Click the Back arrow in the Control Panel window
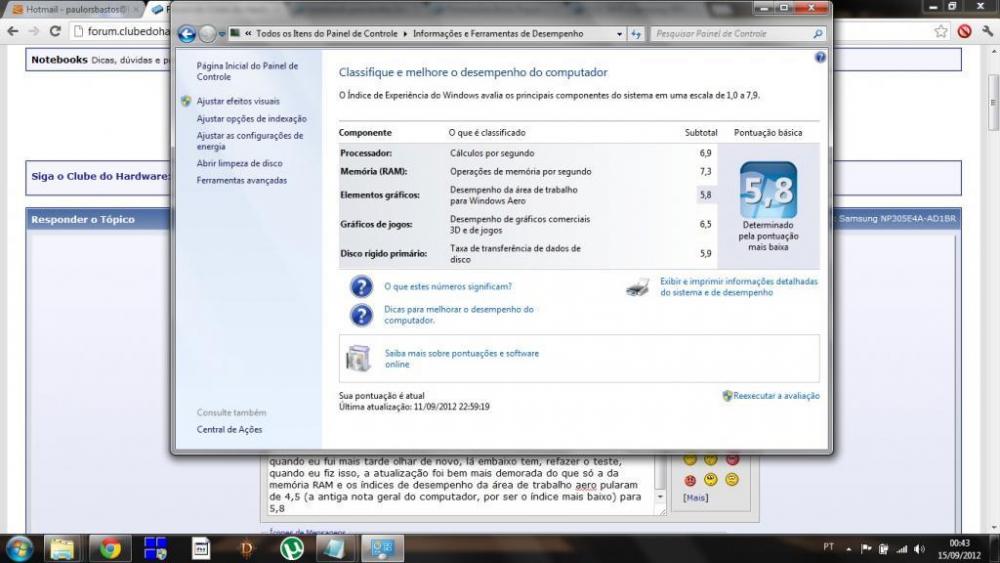Screen dimensions: 1000x563 tap(186, 34)
